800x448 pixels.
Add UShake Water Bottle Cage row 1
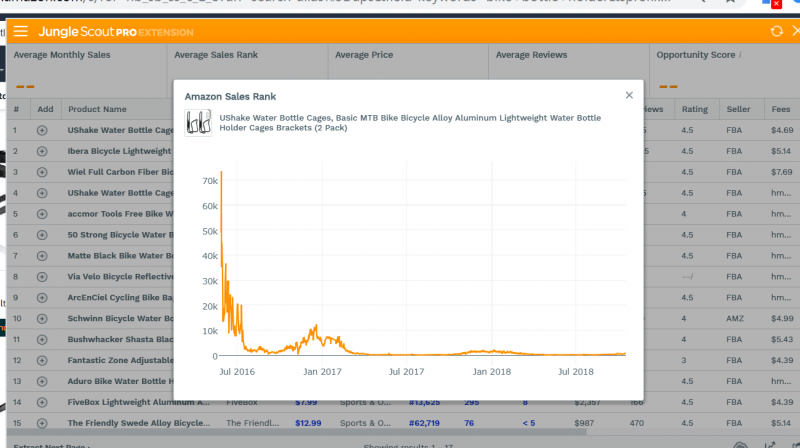click(42, 130)
